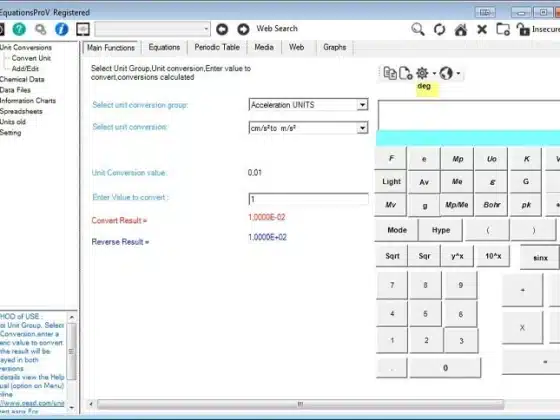This screenshot has width=560, height=420.
Task: Expand the gear icon's dropdown arrow
Action: click(x=434, y=74)
